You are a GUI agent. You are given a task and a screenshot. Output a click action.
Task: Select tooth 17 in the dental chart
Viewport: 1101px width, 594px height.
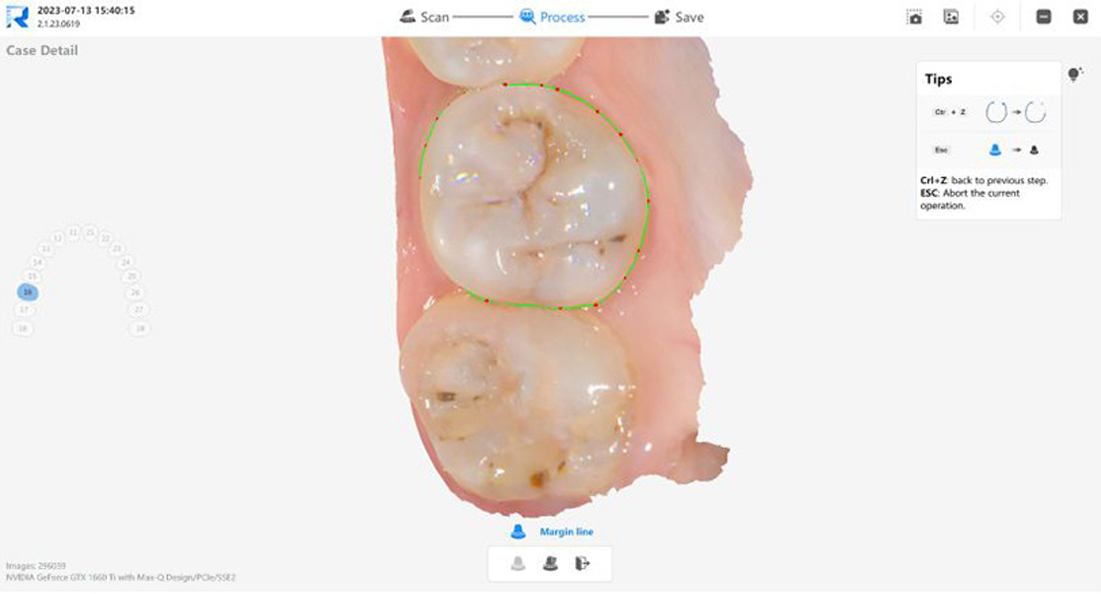[24, 310]
